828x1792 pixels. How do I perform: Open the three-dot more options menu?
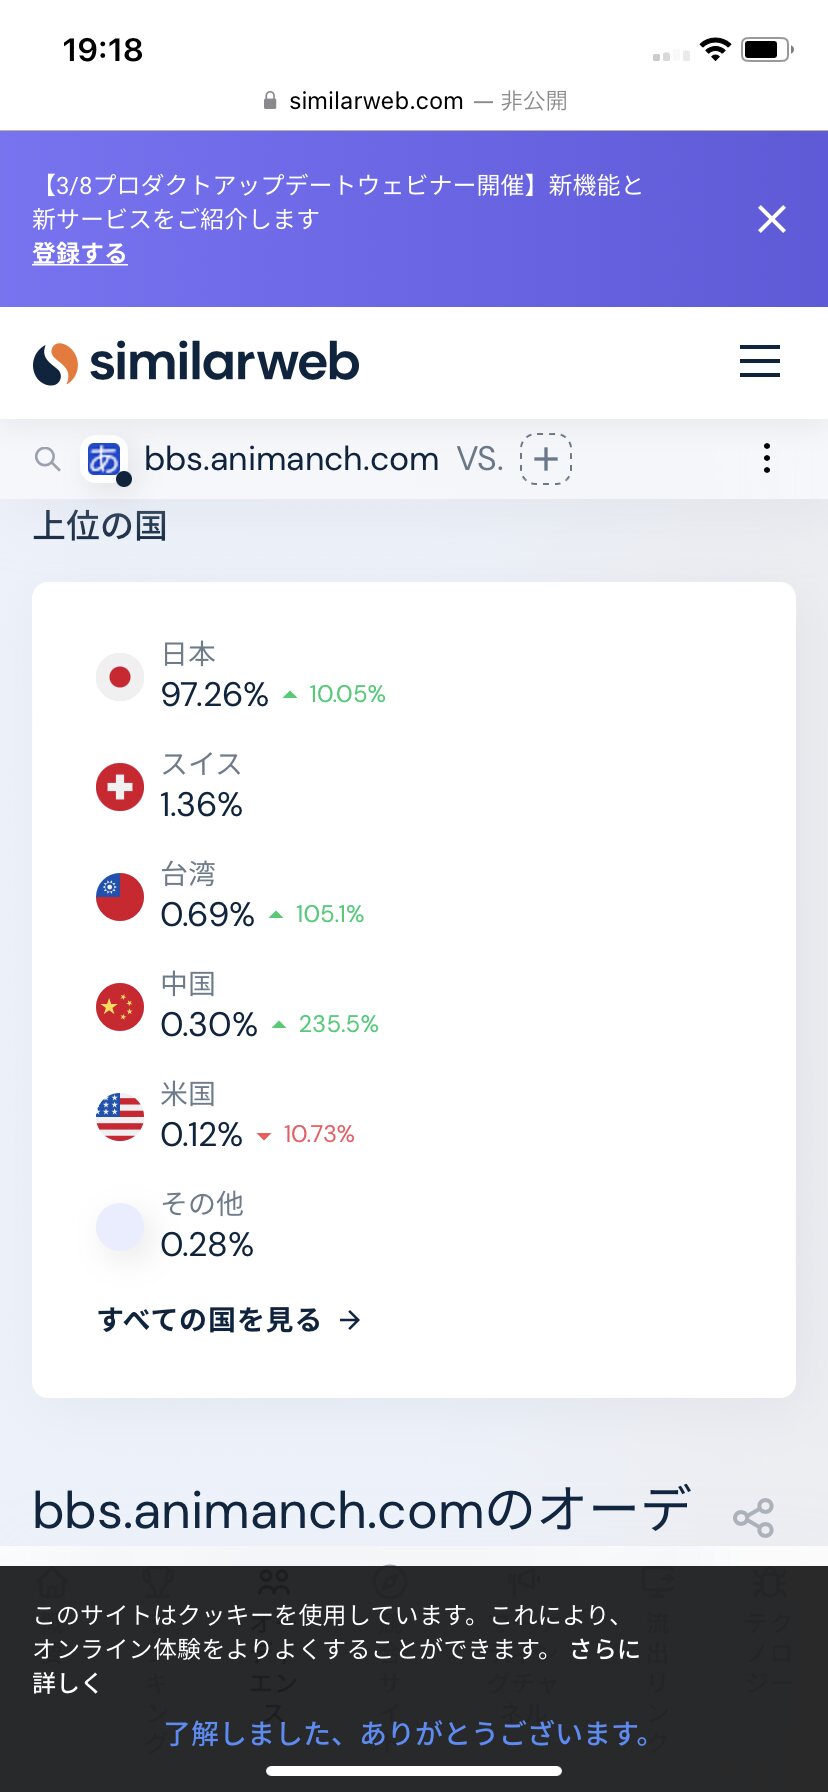(766, 458)
